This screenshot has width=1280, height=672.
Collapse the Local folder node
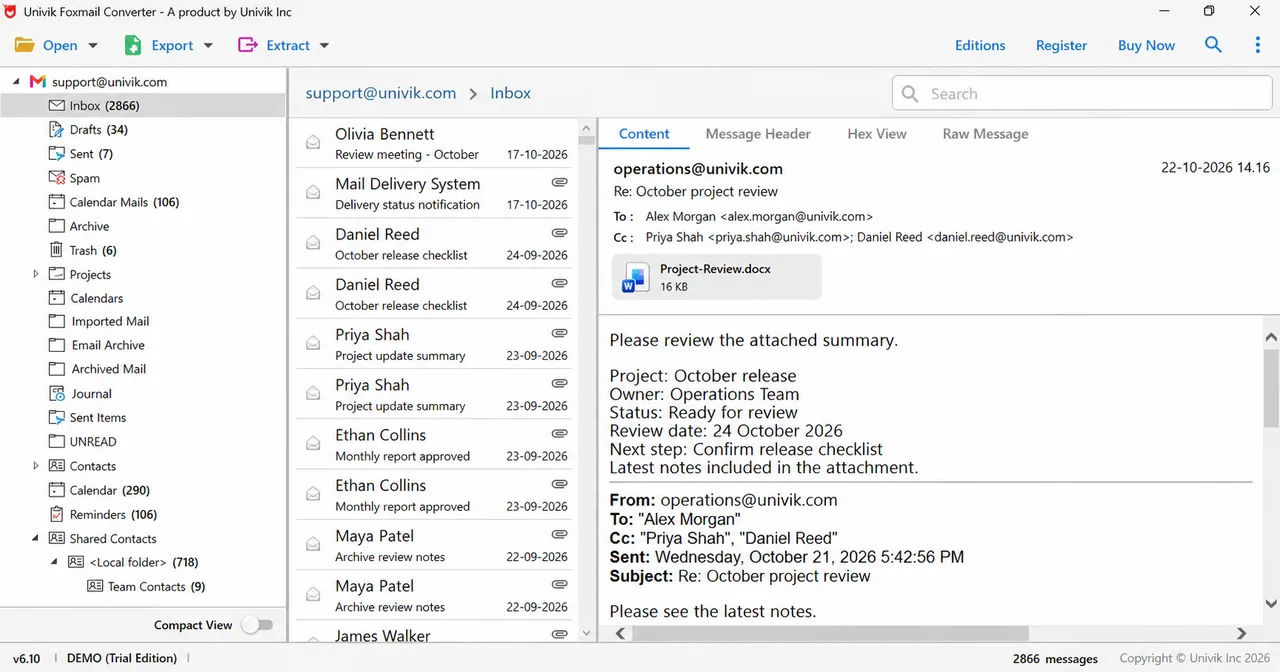click(x=55, y=562)
